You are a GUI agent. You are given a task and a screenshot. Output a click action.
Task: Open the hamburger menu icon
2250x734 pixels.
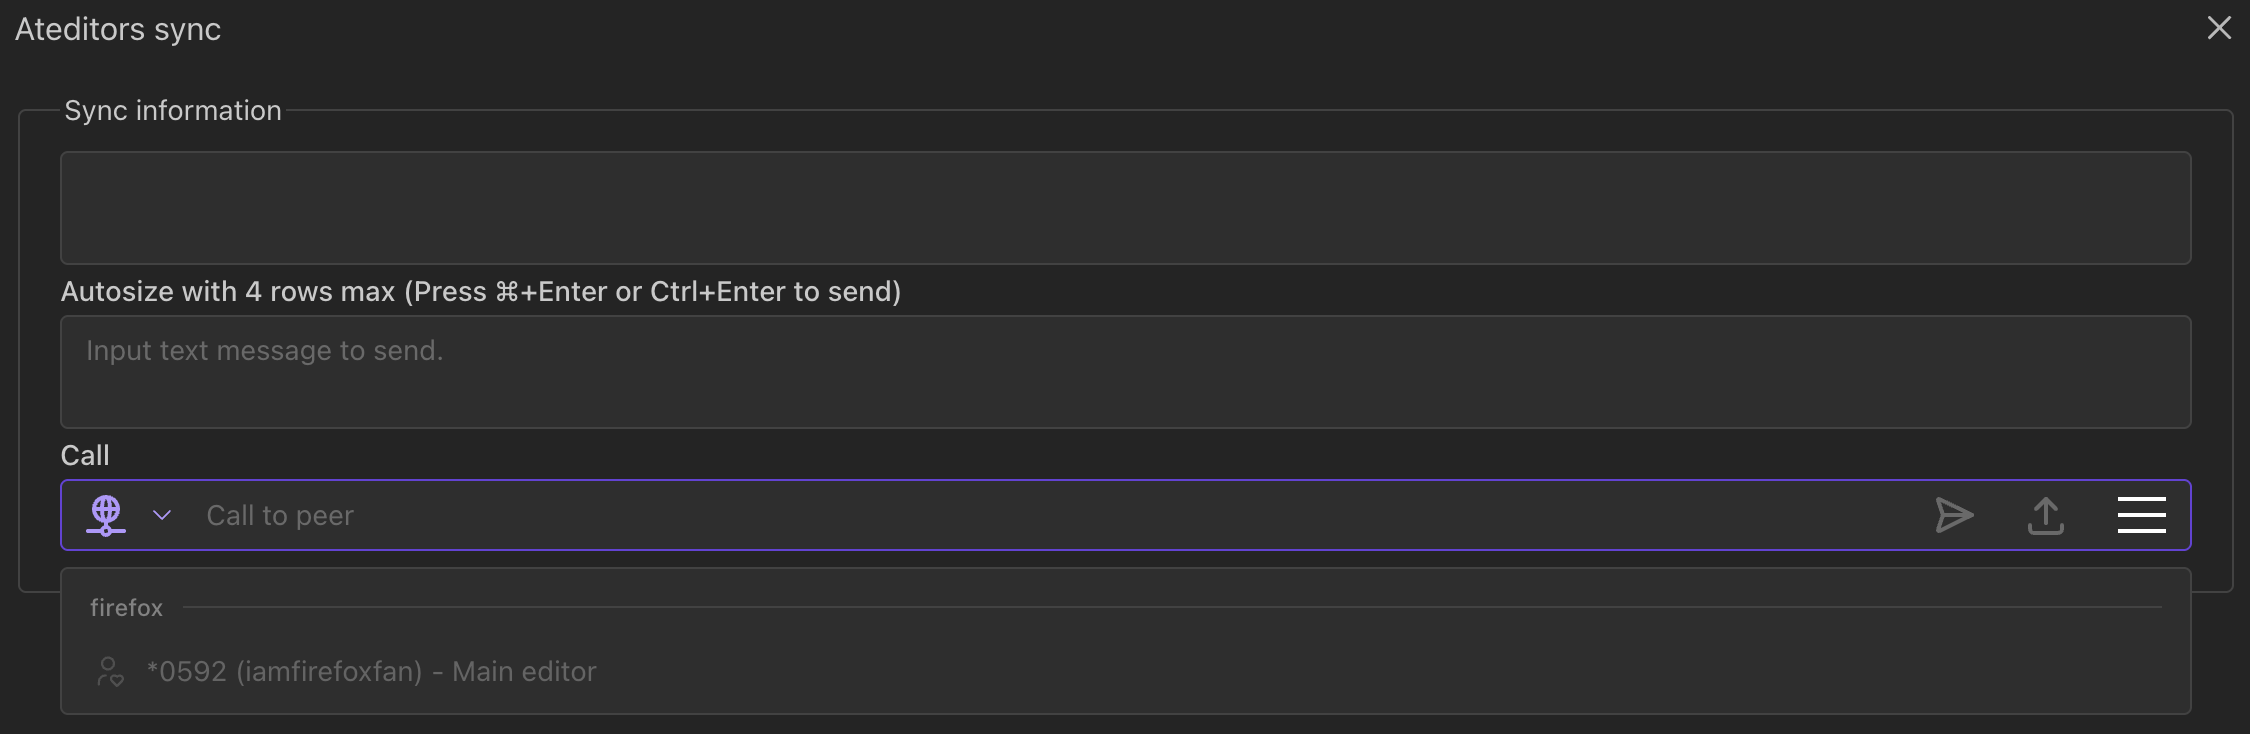[2141, 515]
